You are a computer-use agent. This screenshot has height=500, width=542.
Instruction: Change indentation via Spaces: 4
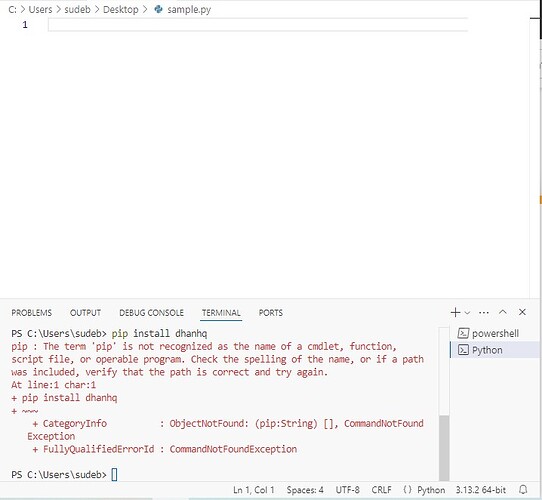click(x=305, y=490)
